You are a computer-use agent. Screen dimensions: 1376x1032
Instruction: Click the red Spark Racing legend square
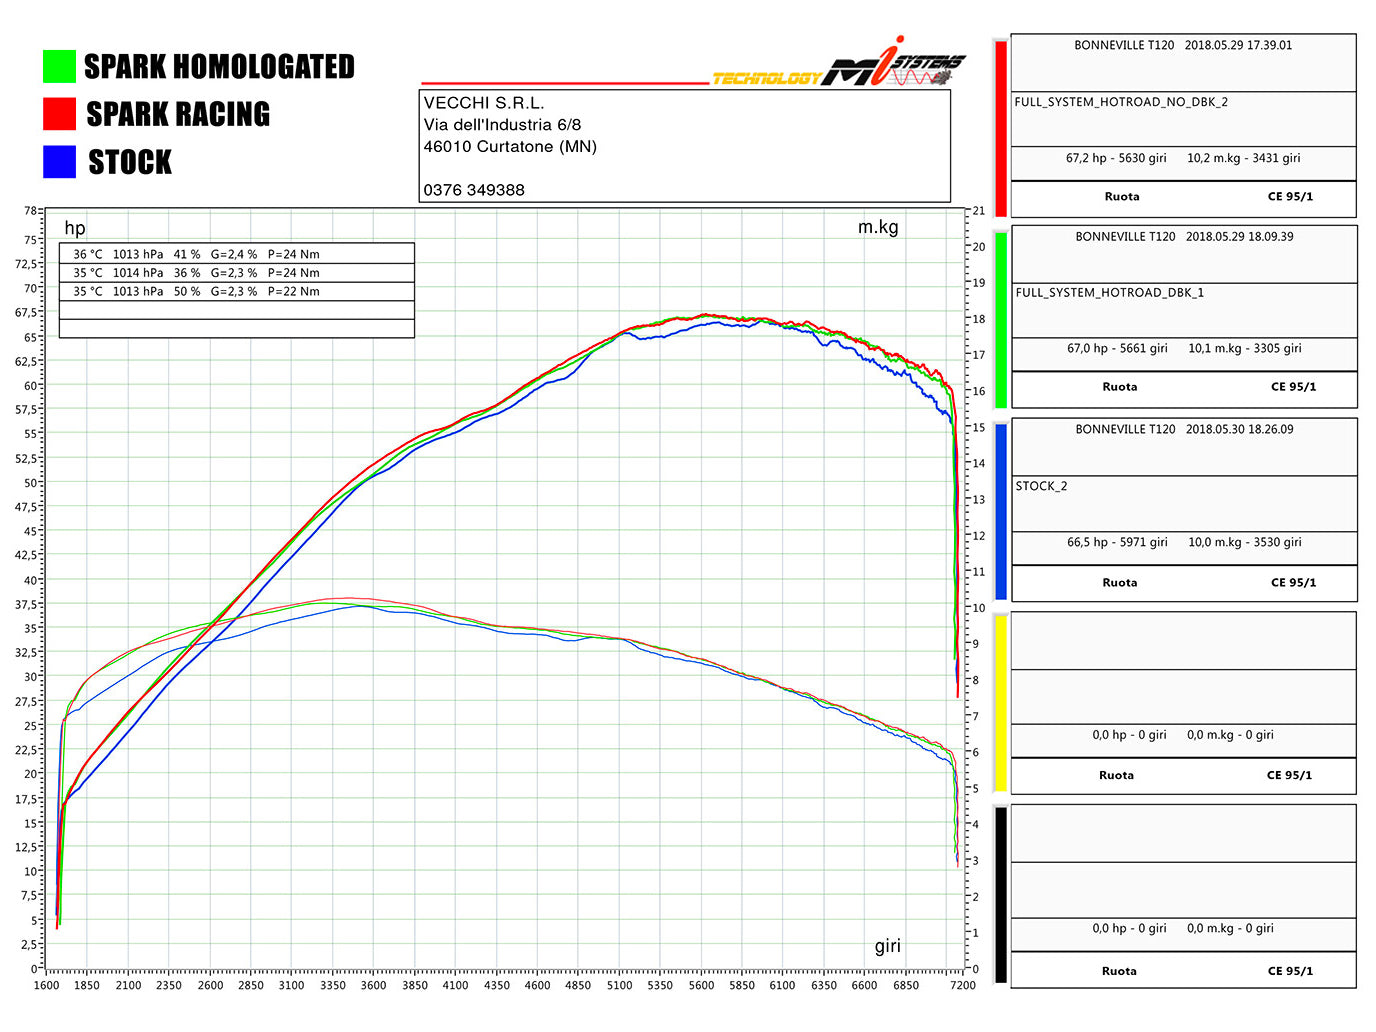[59, 114]
